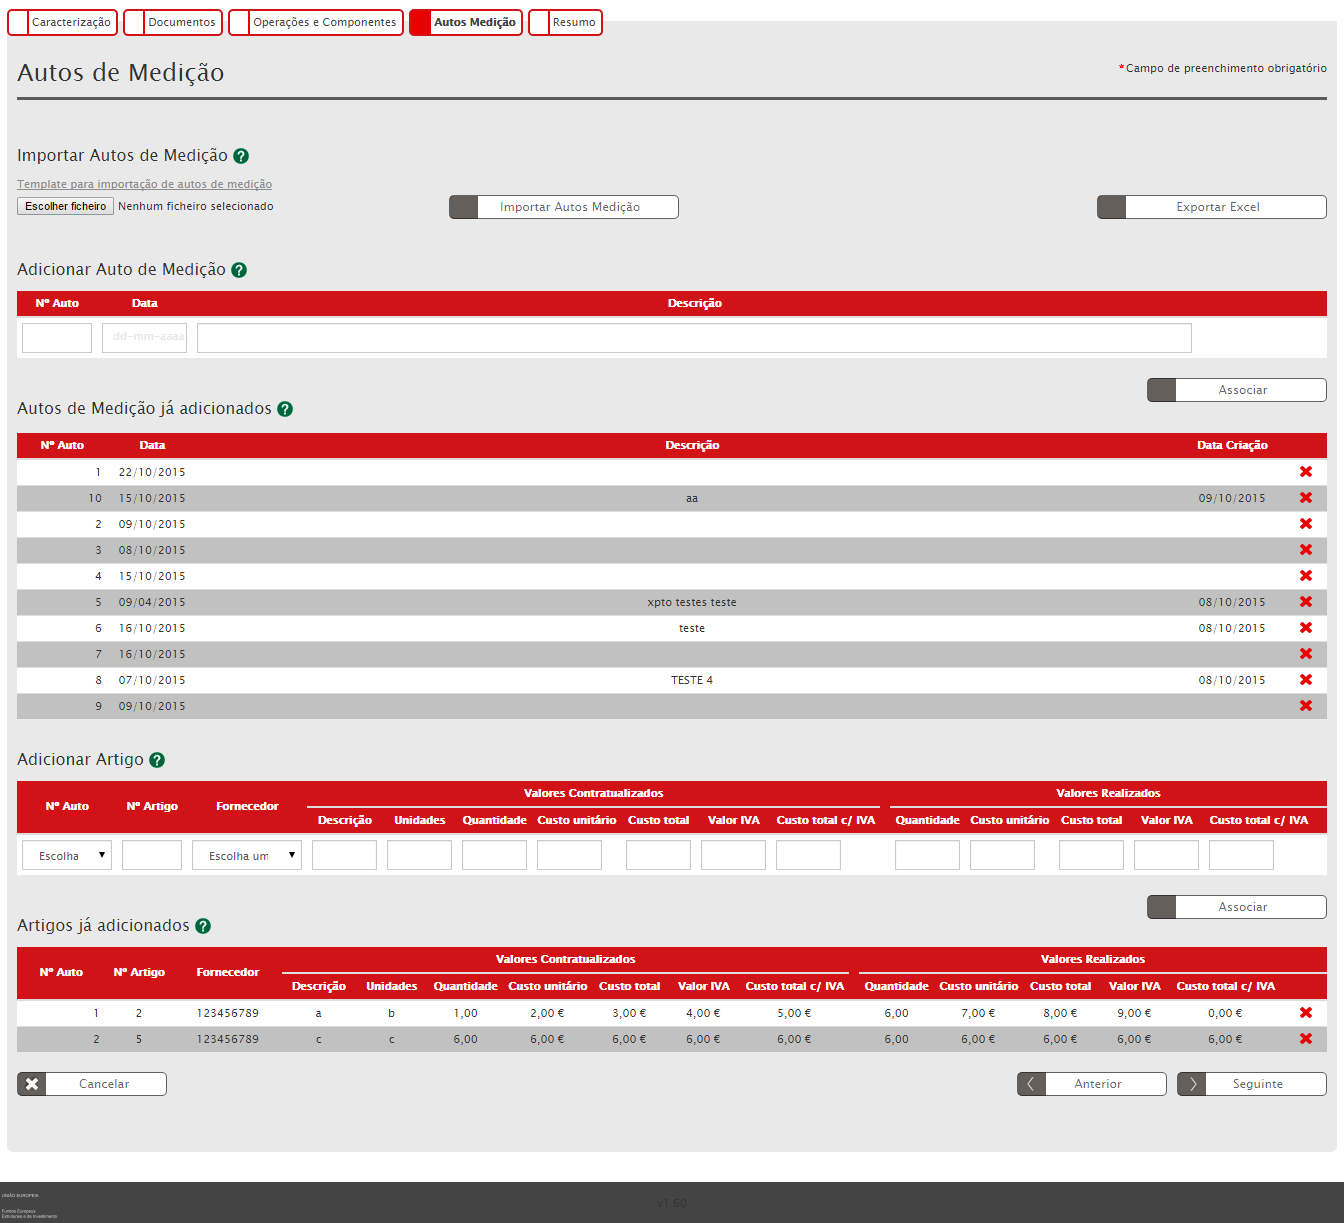
Task: Focus the contratualizados Descrição input
Action: coord(344,855)
